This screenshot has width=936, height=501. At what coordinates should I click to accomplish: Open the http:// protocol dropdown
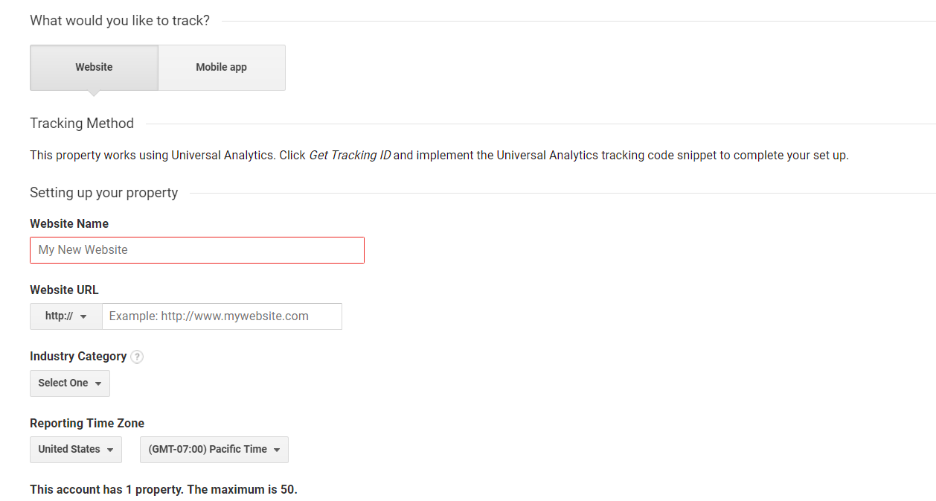tap(66, 316)
